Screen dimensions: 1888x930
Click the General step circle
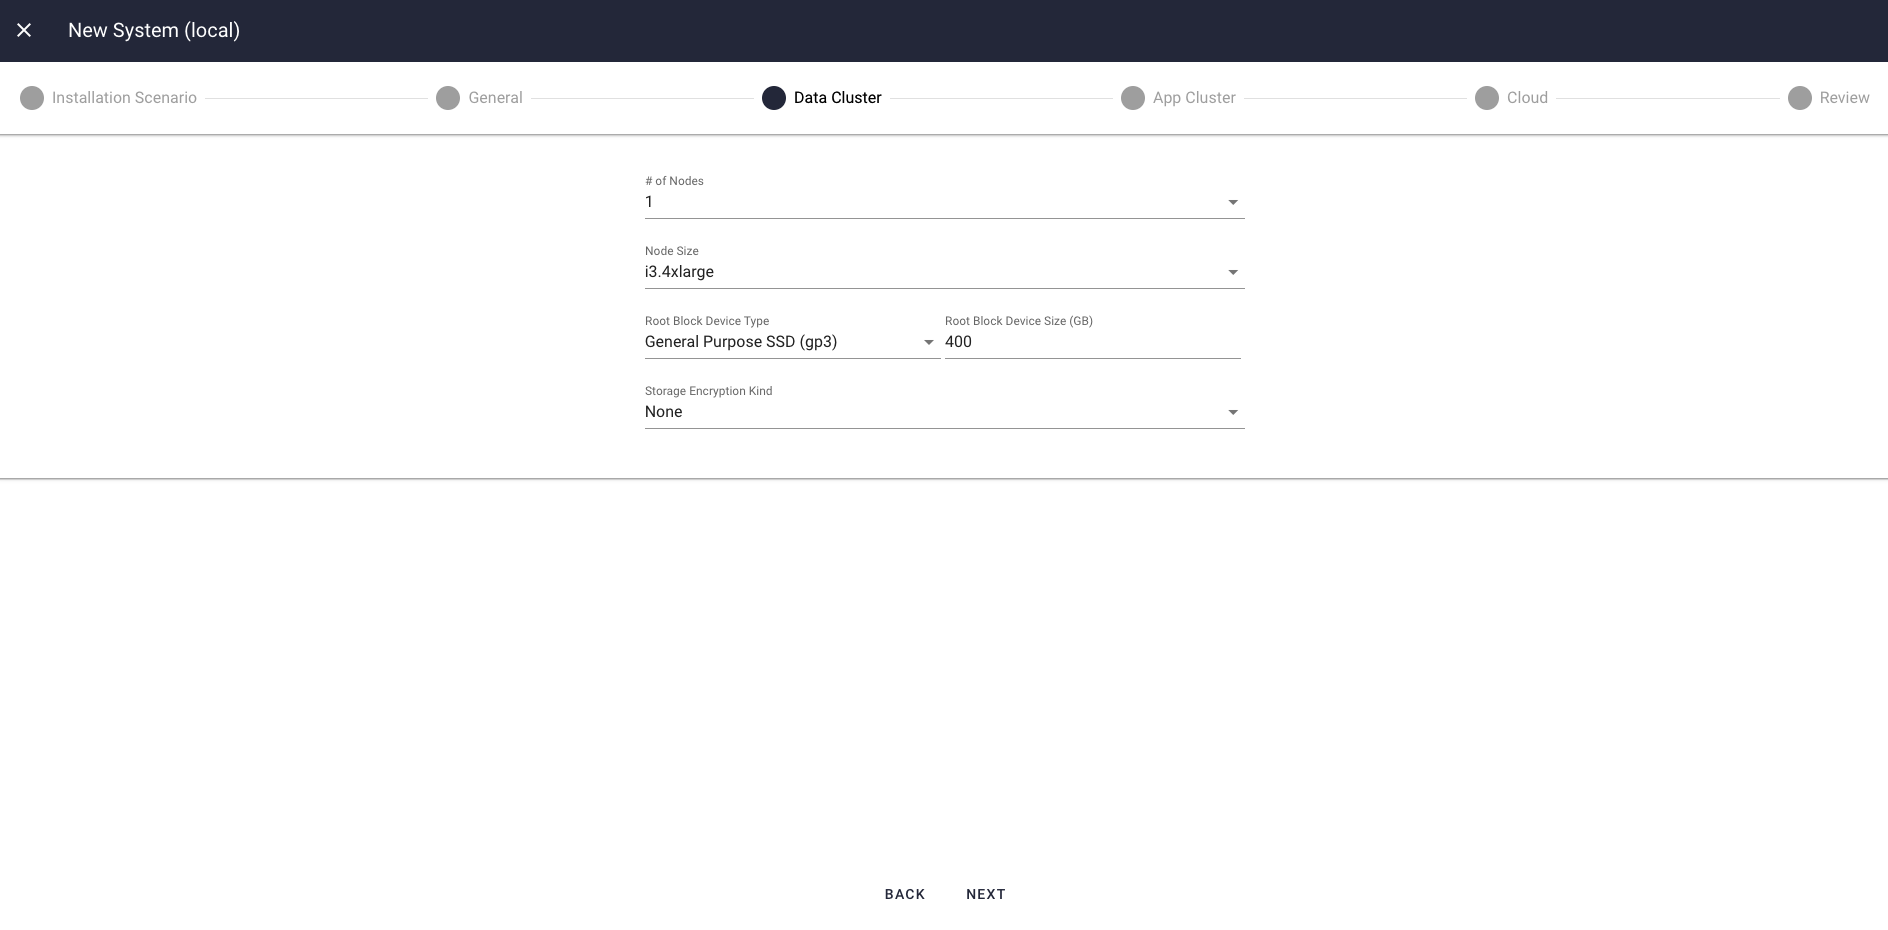point(447,97)
